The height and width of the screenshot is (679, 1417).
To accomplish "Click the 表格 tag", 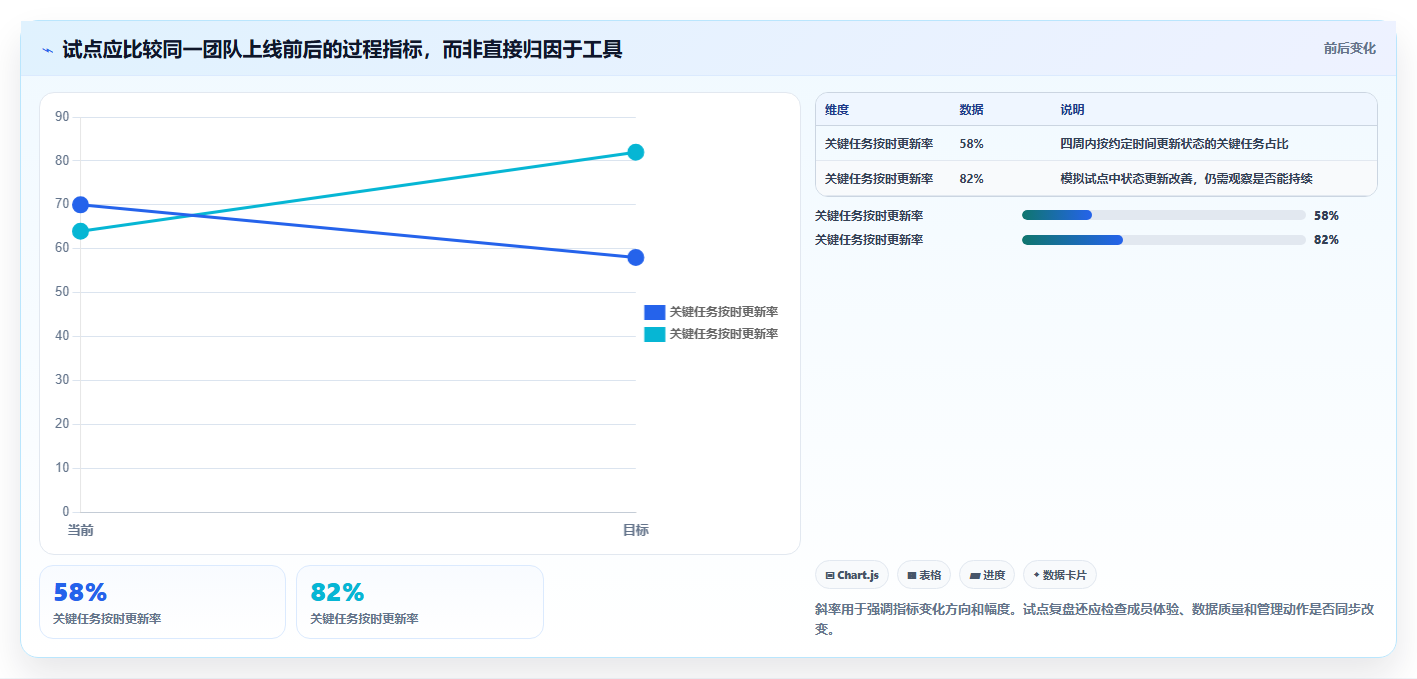I will [x=924, y=575].
